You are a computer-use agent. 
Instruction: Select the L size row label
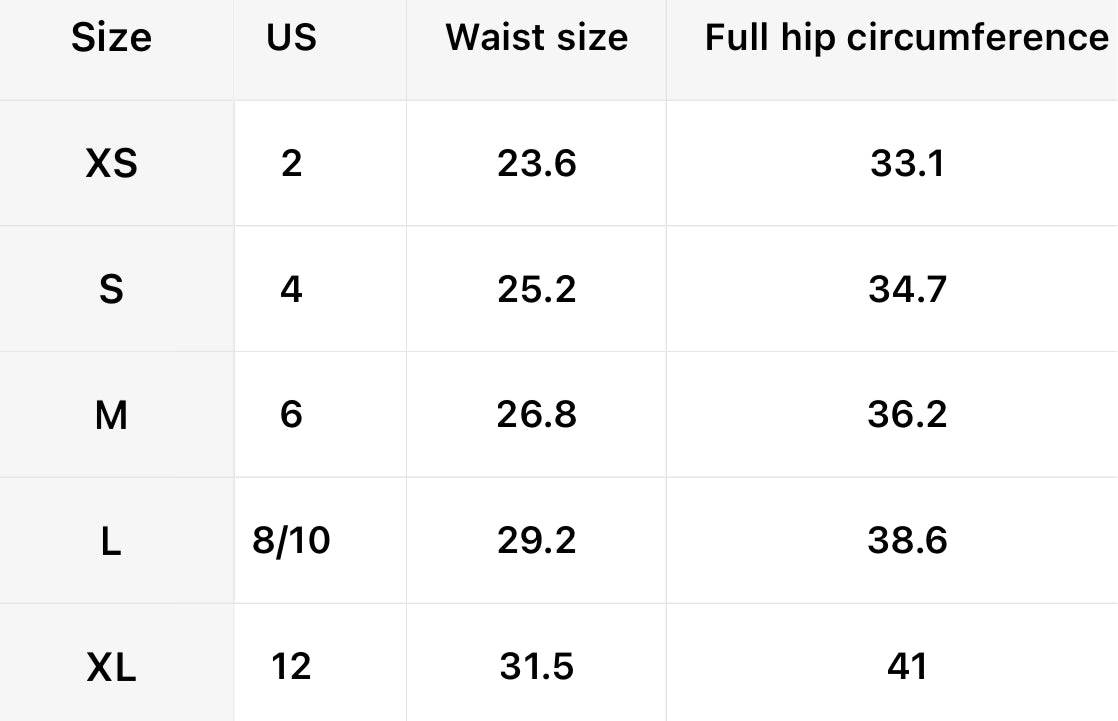point(111,540)
